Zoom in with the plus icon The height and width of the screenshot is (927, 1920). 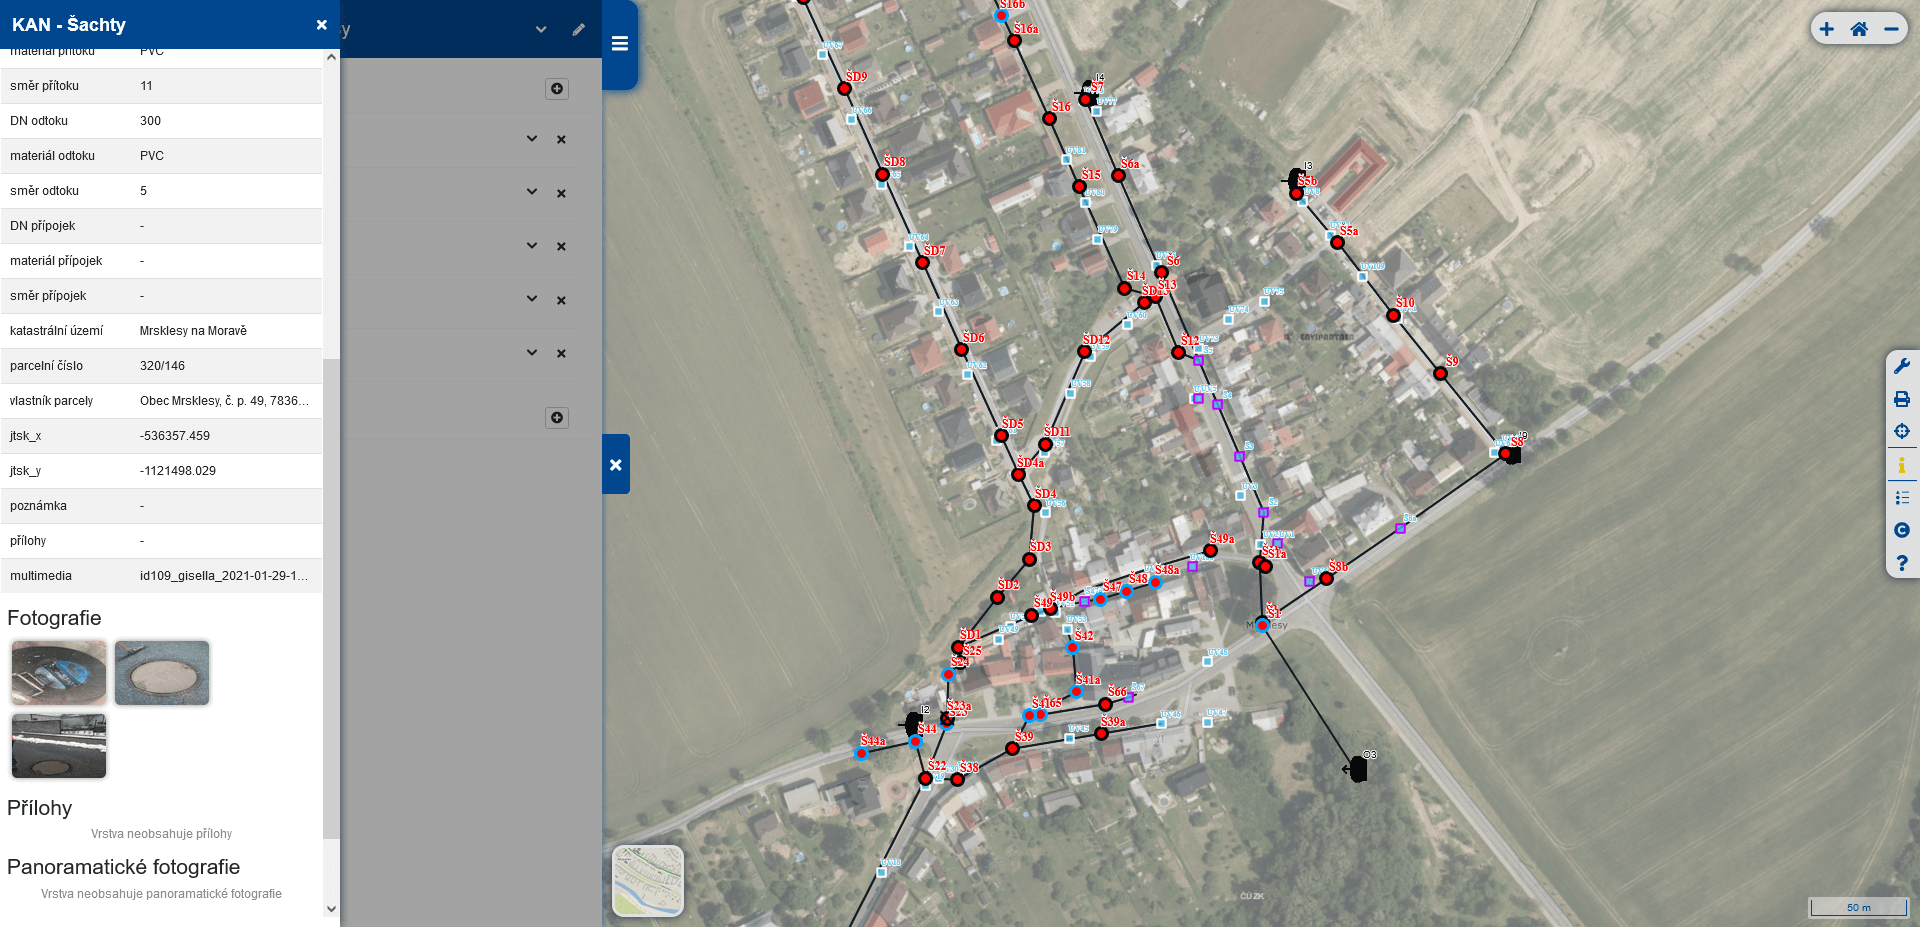pyautogui.click(x=1826, y=29)
